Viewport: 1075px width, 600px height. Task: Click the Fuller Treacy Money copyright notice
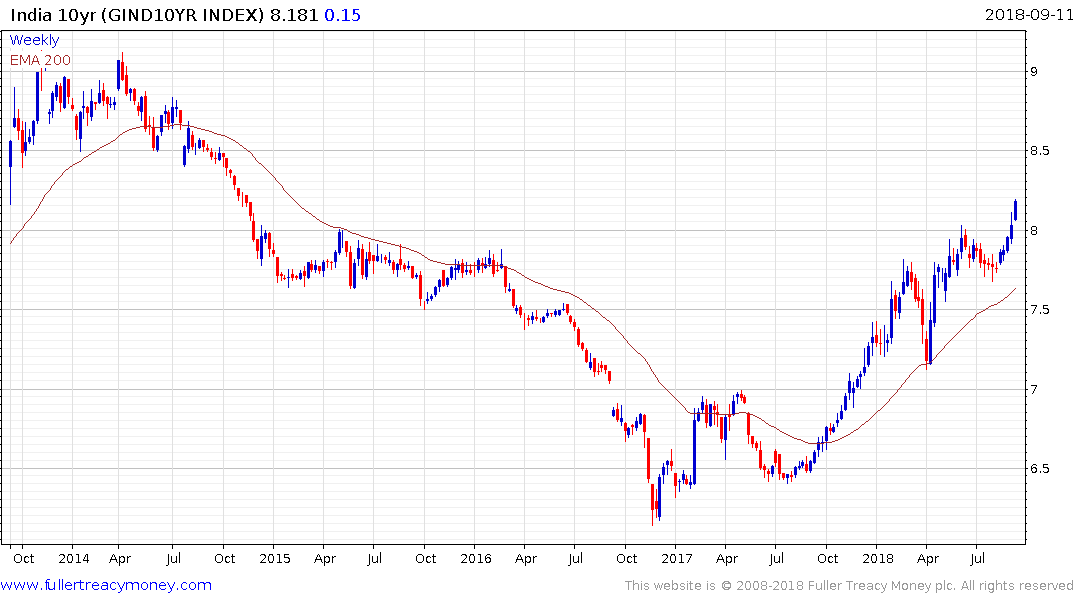point(849,586)
